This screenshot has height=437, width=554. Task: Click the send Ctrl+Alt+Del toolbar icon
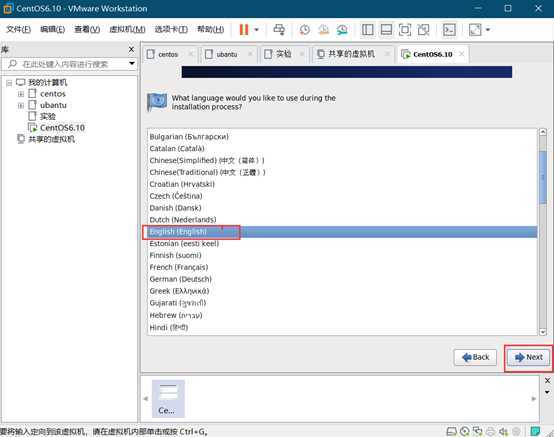279,30
